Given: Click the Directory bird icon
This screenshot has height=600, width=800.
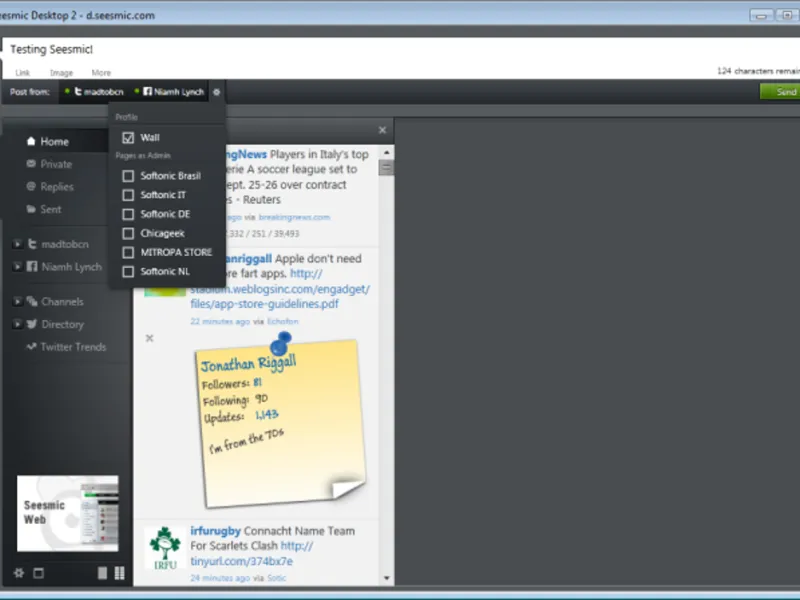Looking at the screenshot, I should point(32,323).
